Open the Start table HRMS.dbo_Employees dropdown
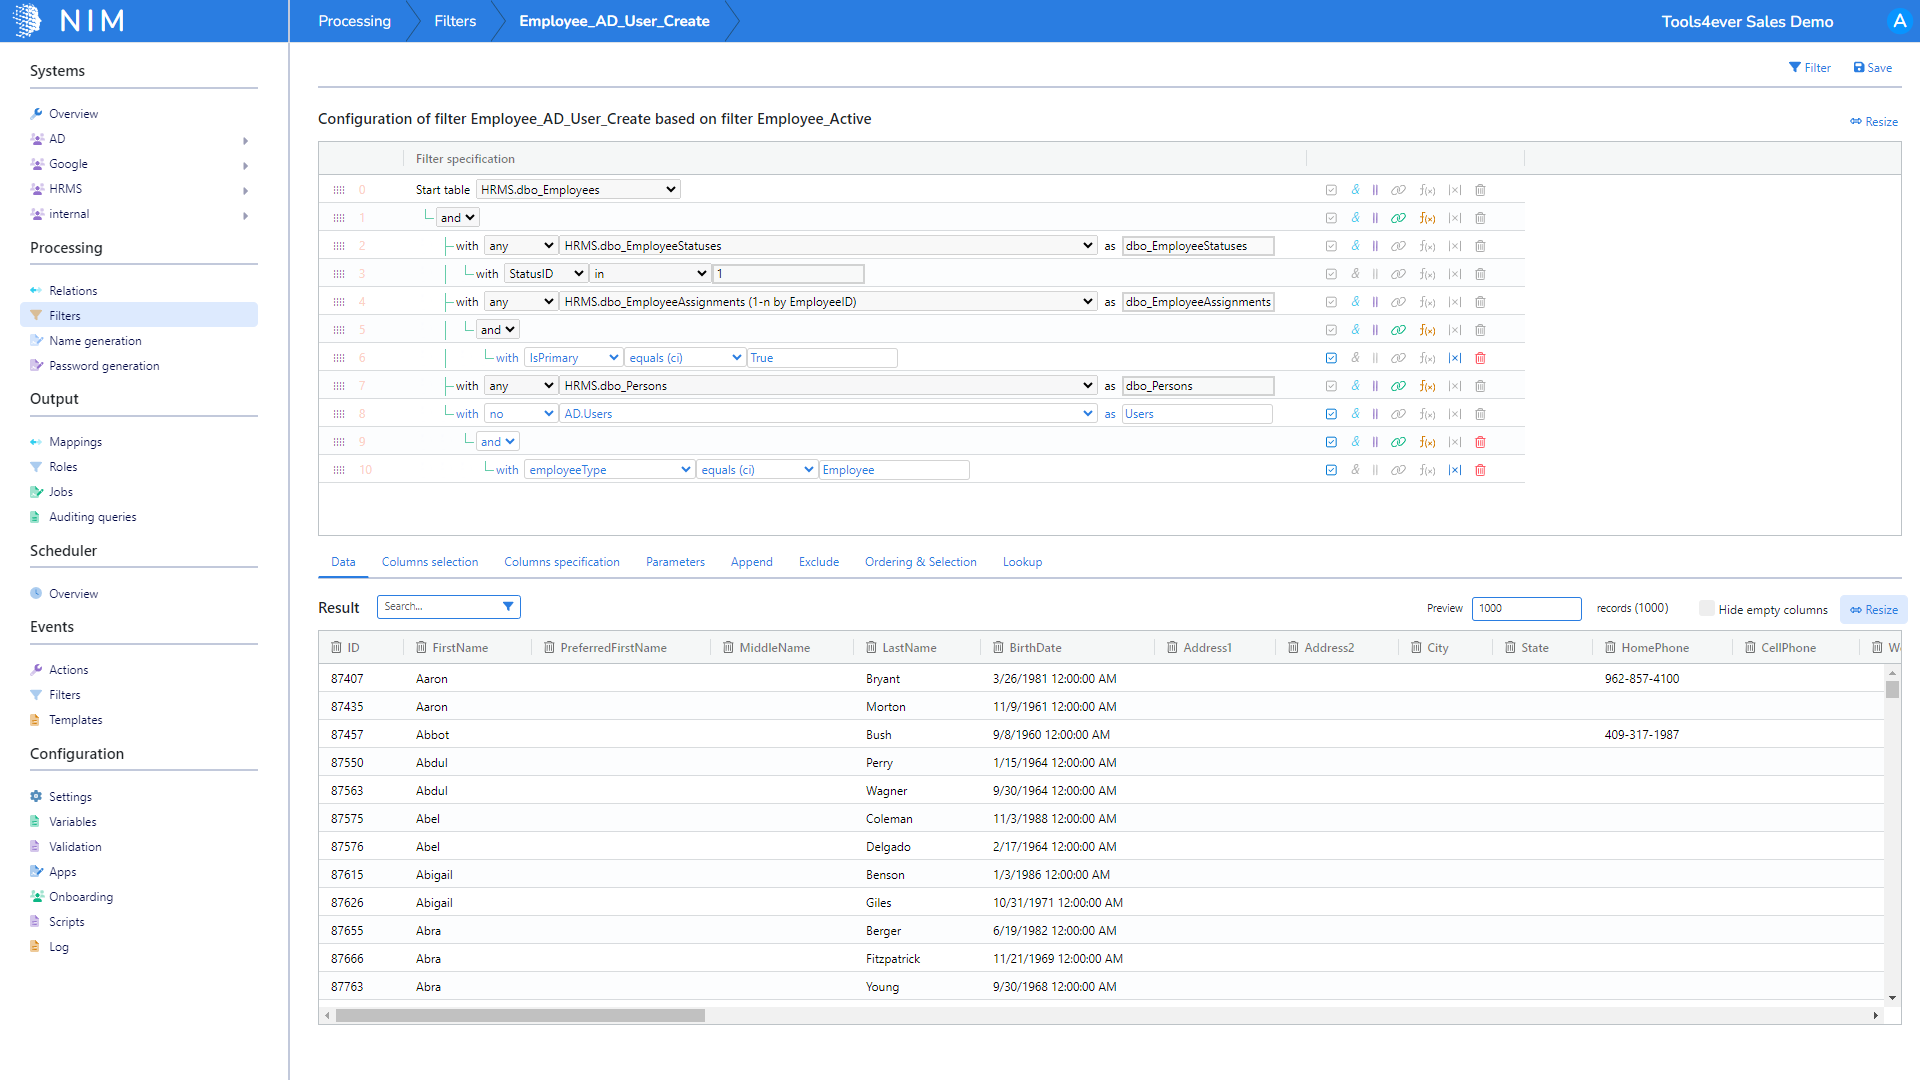Image resolution: width=1920 pixels, height=1080 pixels. (x=578, y=190)
